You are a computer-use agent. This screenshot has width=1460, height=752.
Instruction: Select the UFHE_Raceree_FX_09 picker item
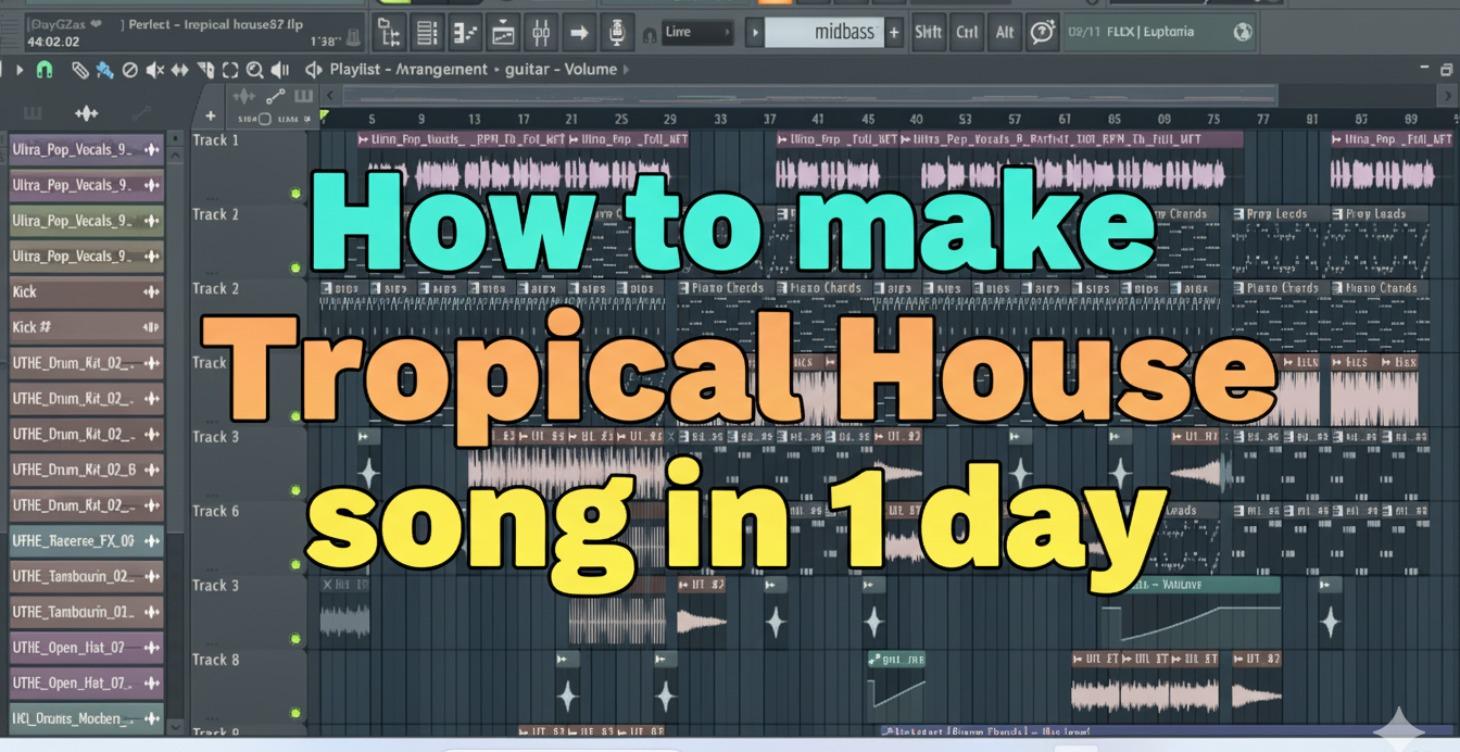point(86,540)
